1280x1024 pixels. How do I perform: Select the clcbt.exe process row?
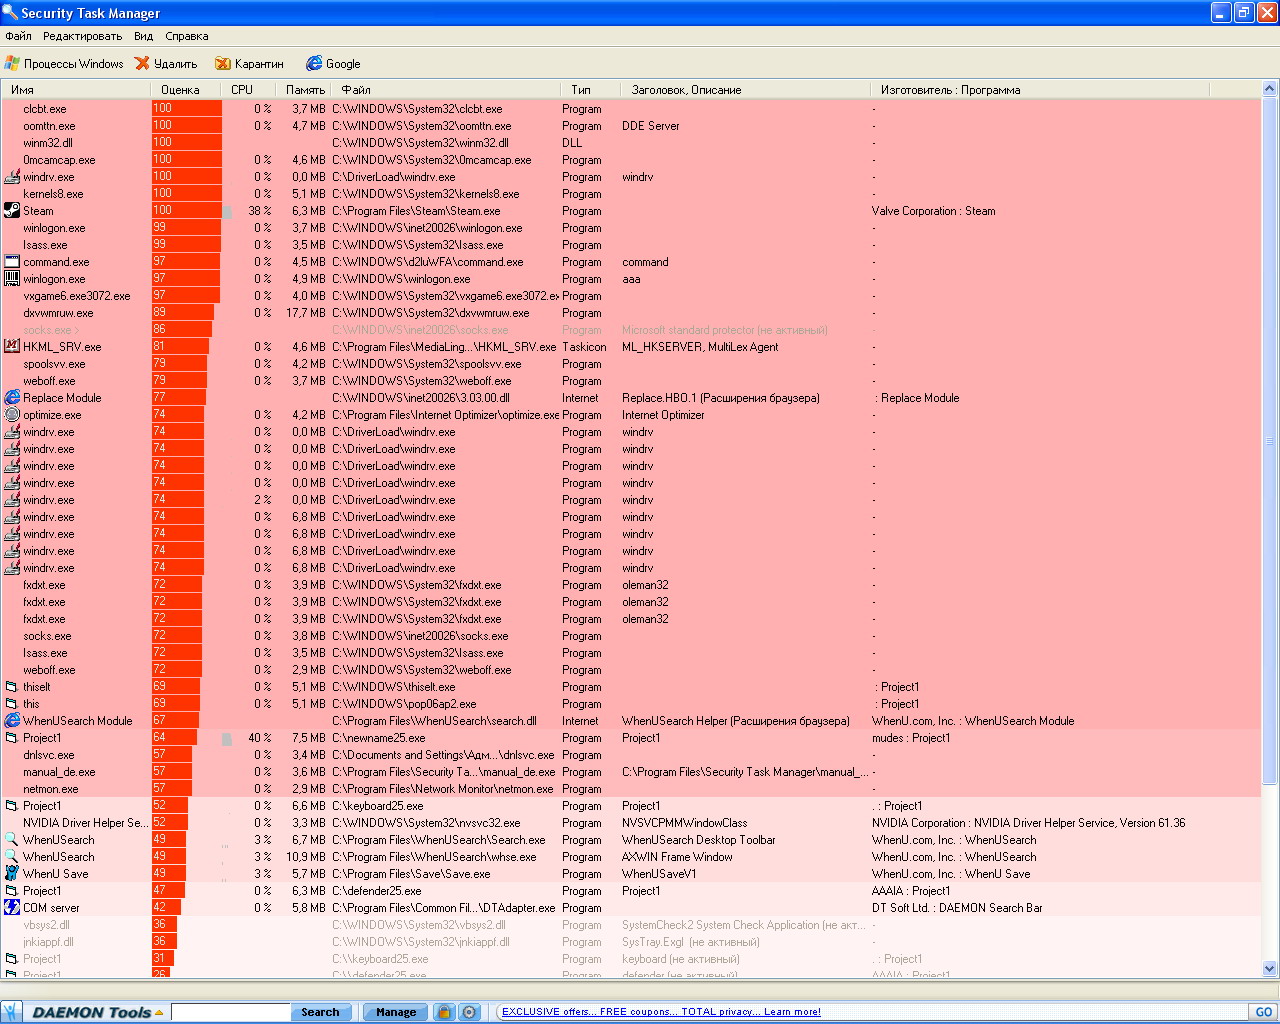631,109
